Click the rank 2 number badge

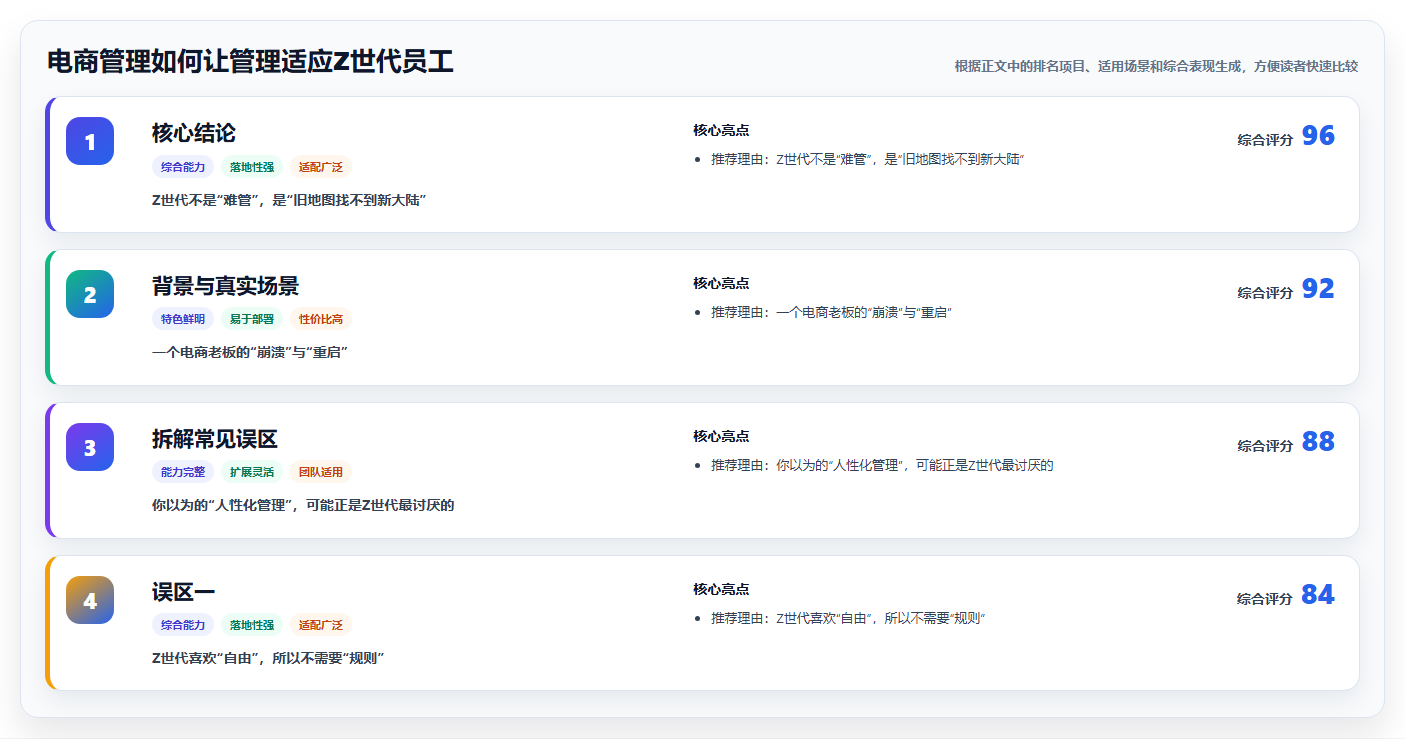click(x=90, y=294)
